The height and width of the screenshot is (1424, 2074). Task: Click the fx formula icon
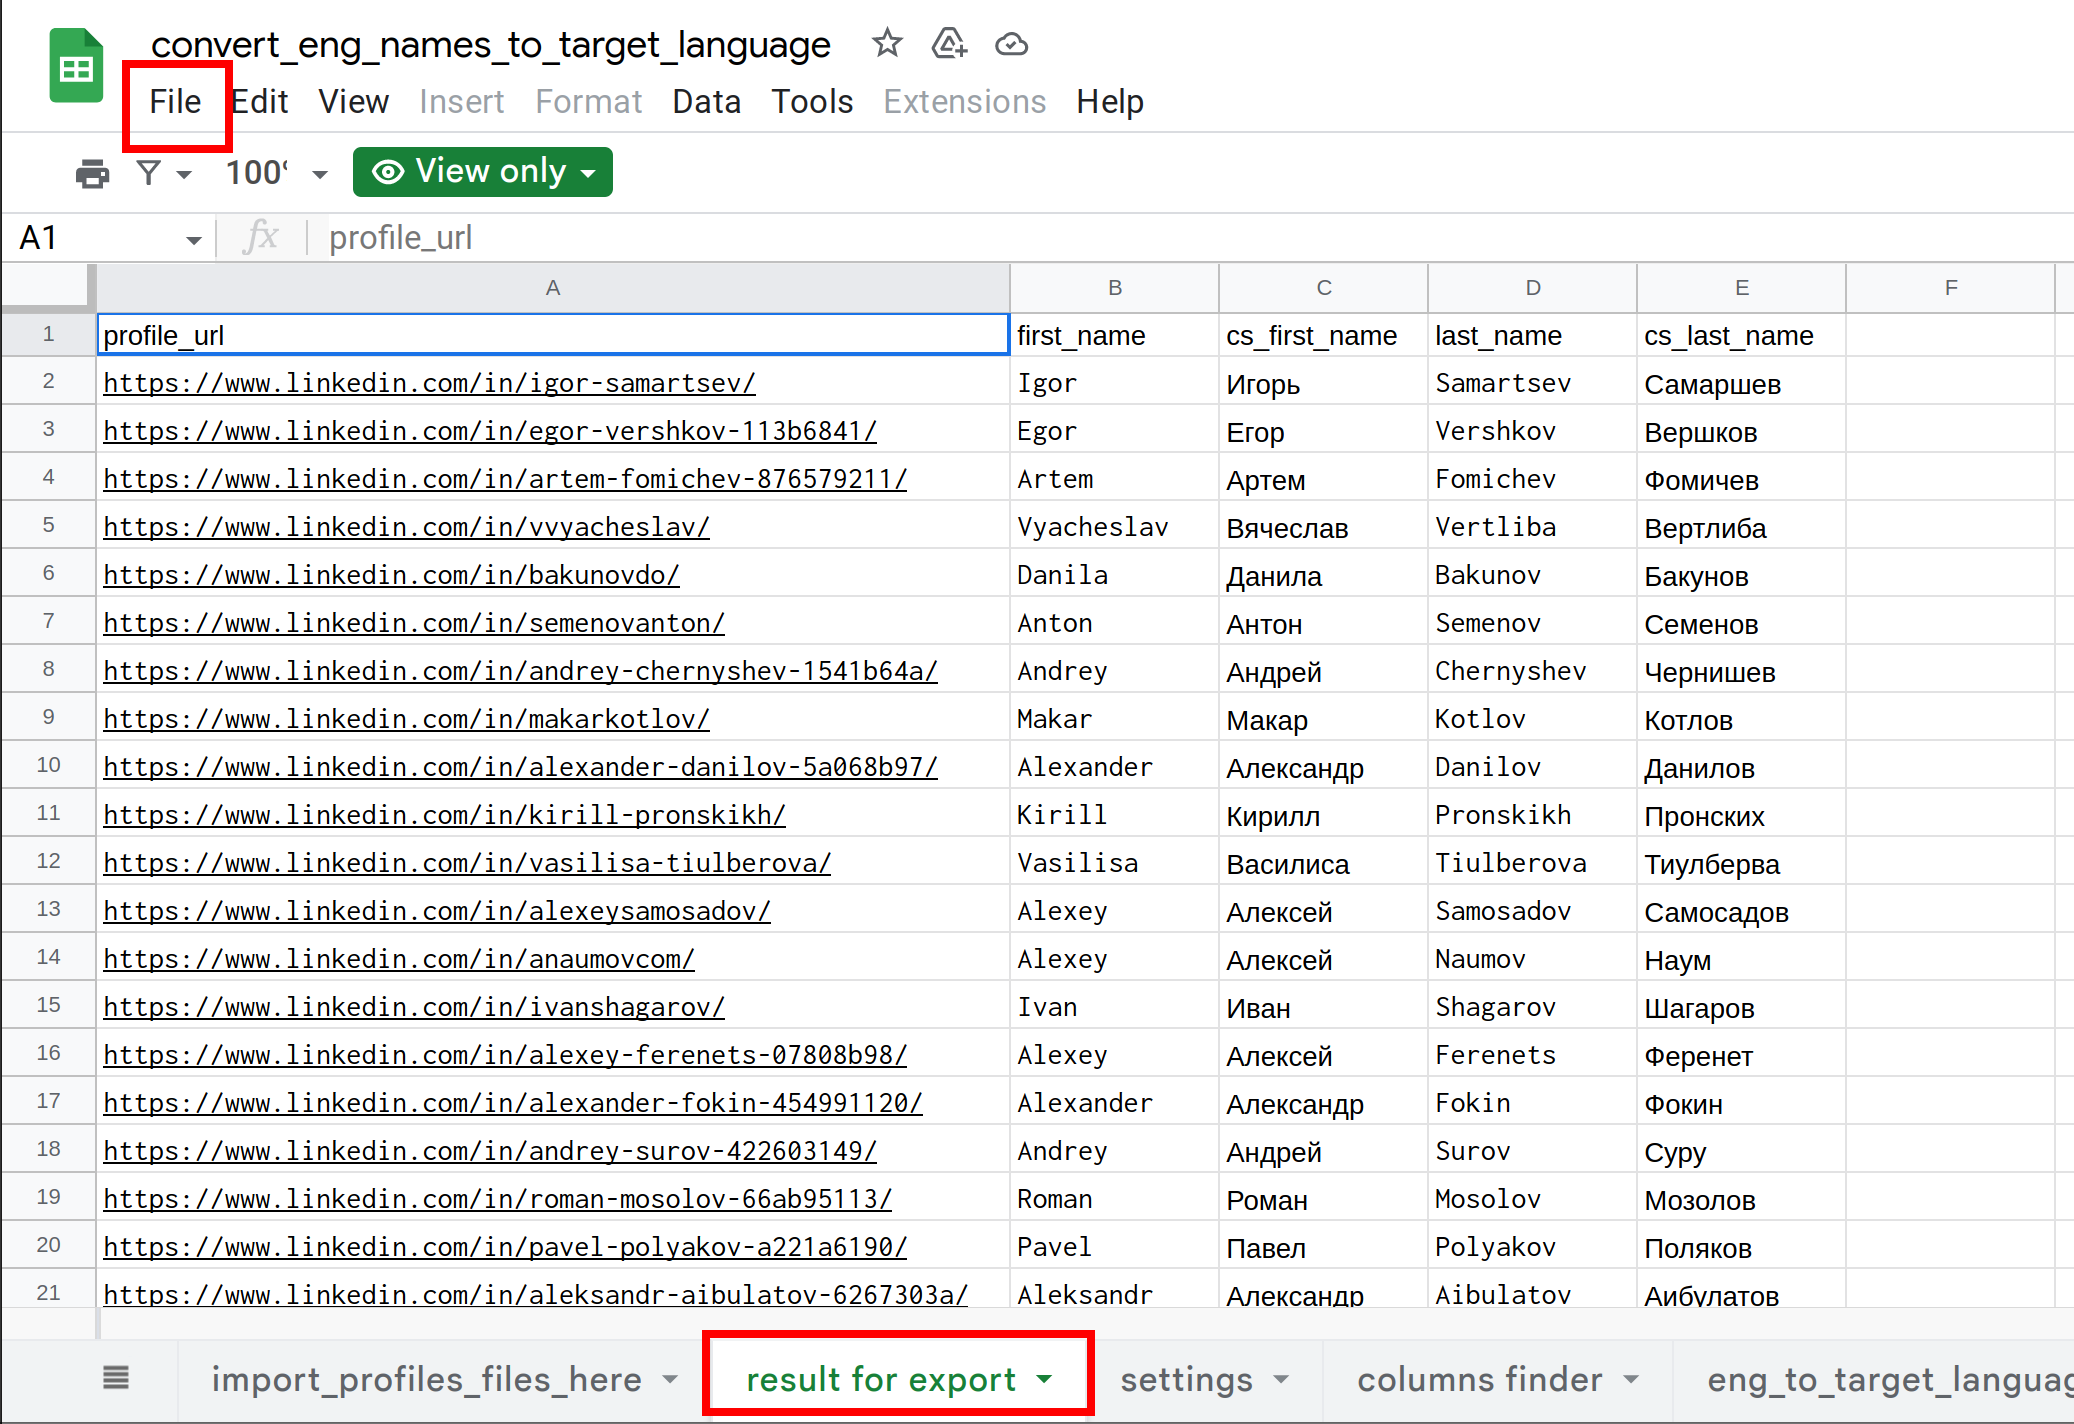261,238
